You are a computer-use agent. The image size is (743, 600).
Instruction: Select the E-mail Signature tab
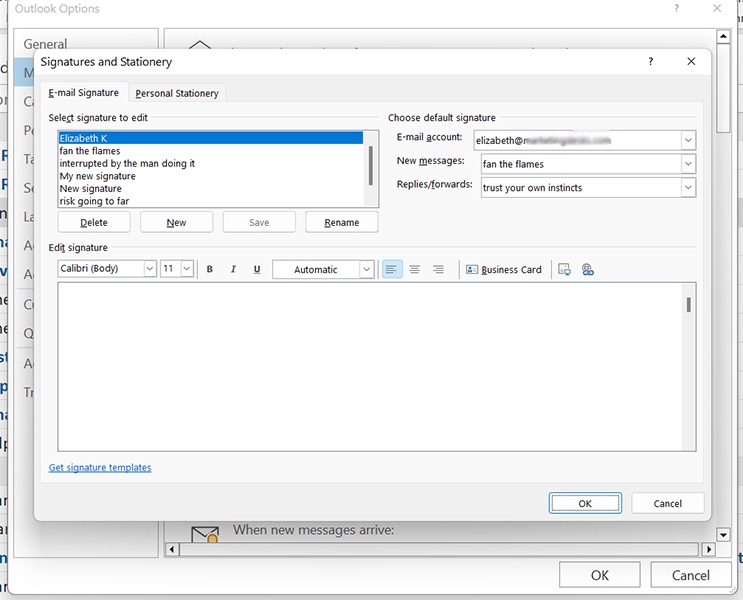83,92
